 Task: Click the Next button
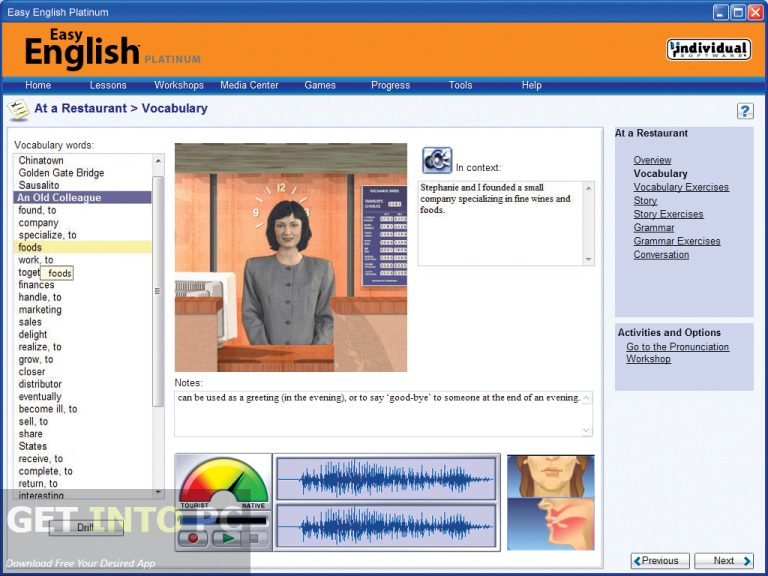click(724, 561)
